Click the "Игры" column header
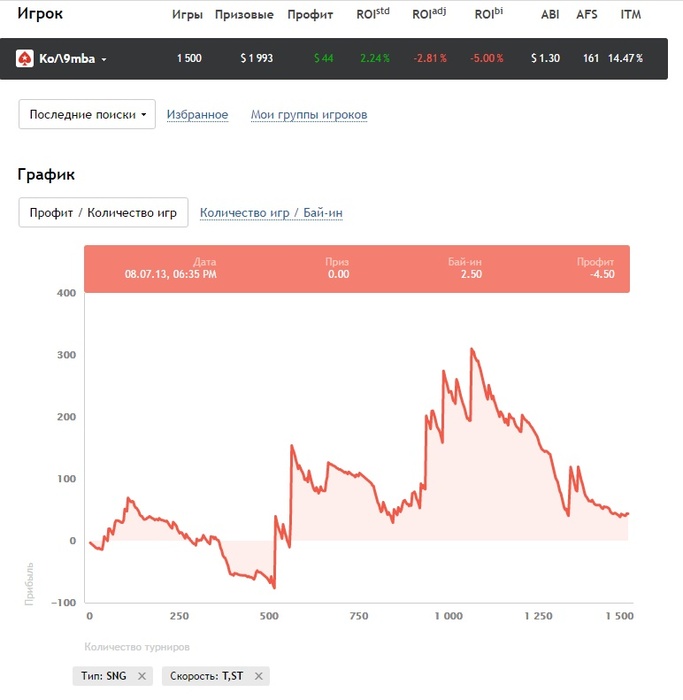The height and width of the screenshot is (700, 683). pos(188,15)
